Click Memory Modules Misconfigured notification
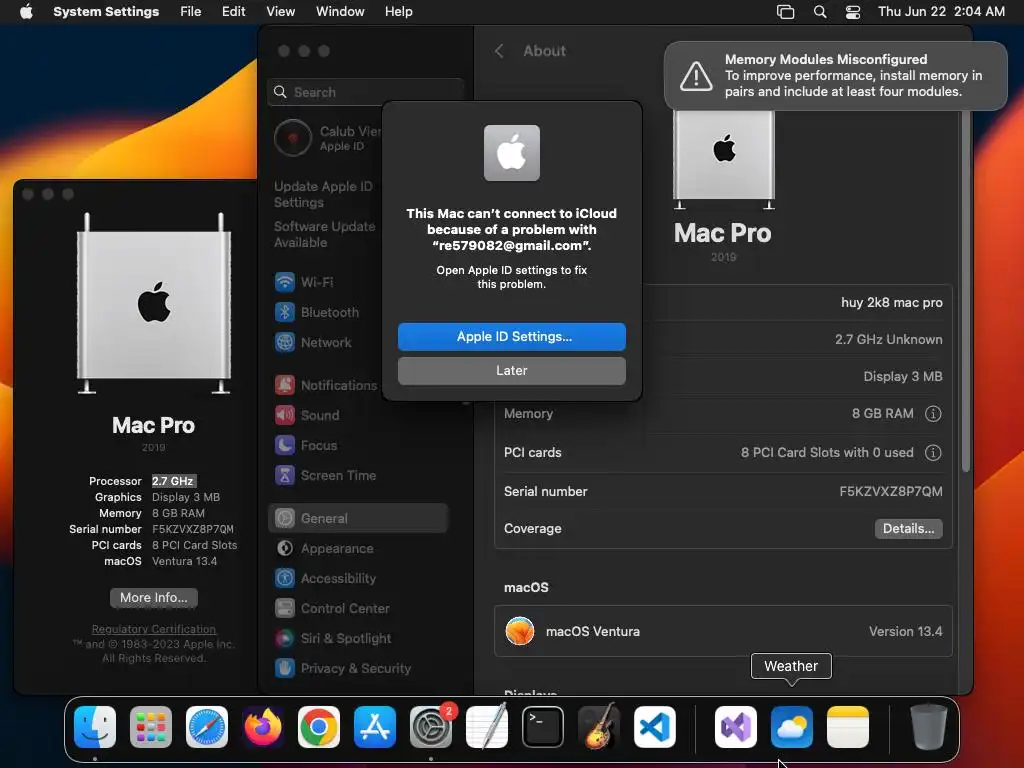The height and width of the screenshot is (768, 1024). 835,76
